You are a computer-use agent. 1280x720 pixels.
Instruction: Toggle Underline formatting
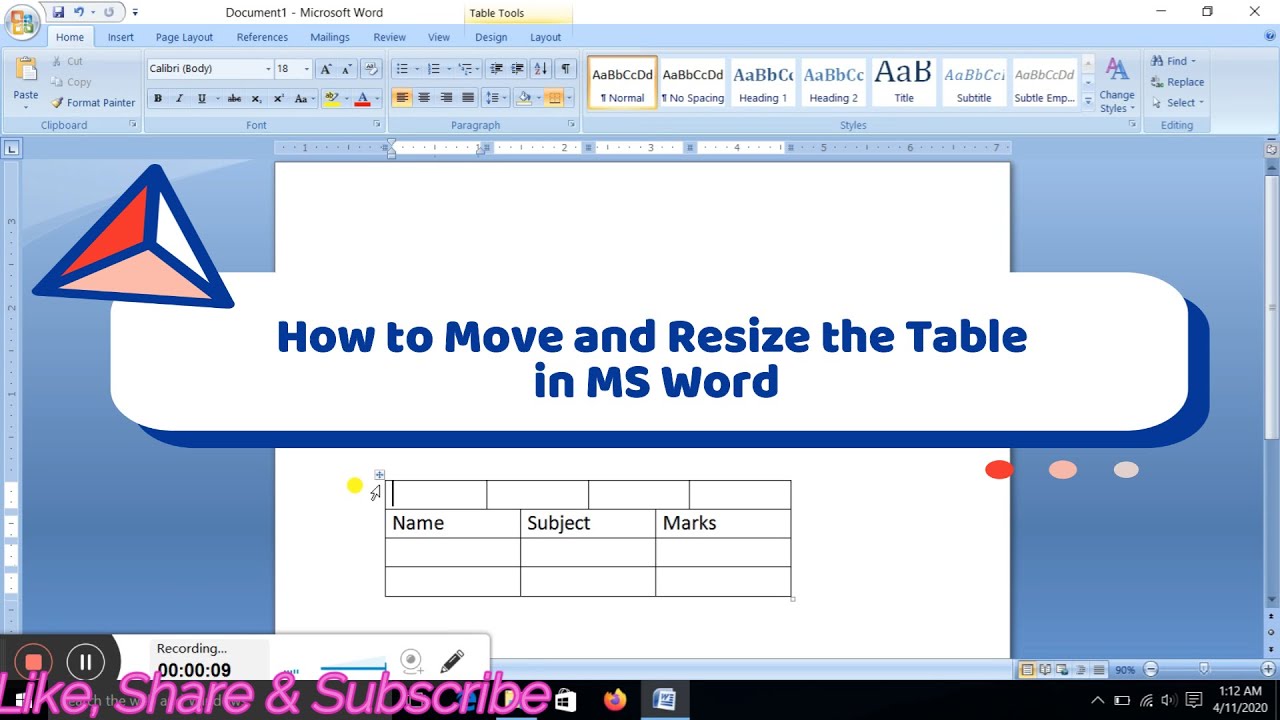[202, 98]
